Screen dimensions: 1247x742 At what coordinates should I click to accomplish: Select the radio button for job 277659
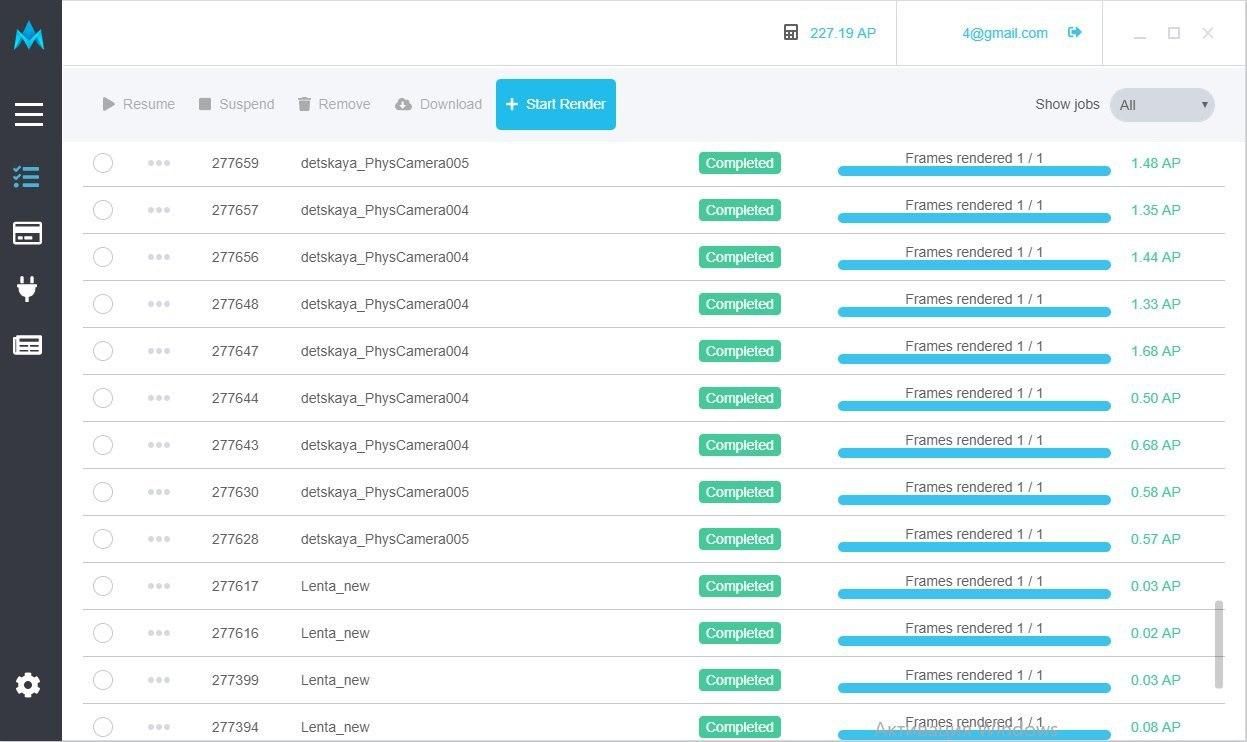(x=103, y=163)
